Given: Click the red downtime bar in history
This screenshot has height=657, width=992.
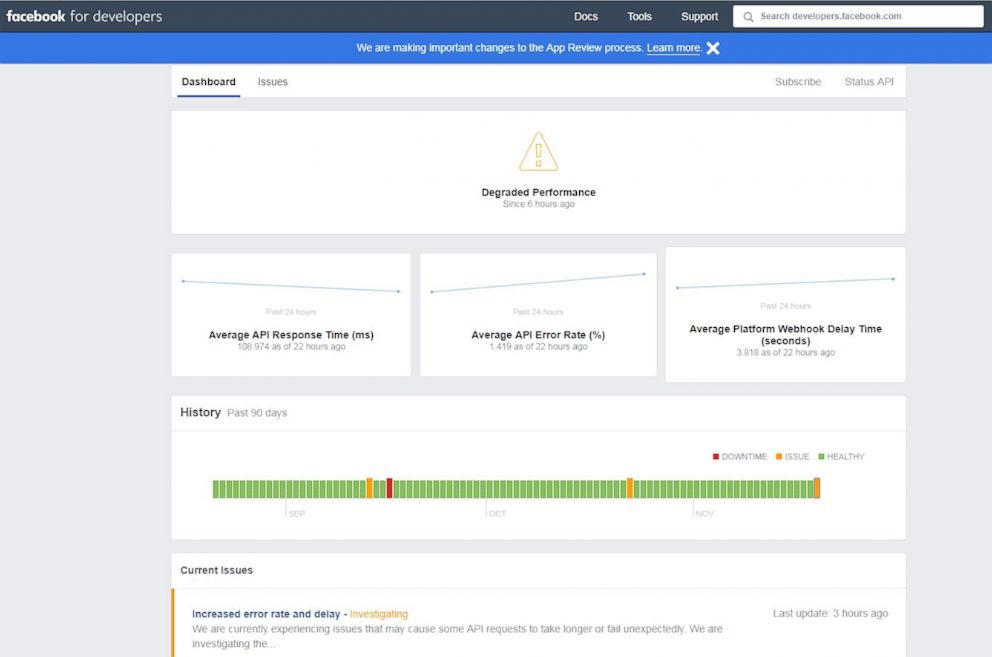Looking at the screenshot, I should click(x=389, y=488).
